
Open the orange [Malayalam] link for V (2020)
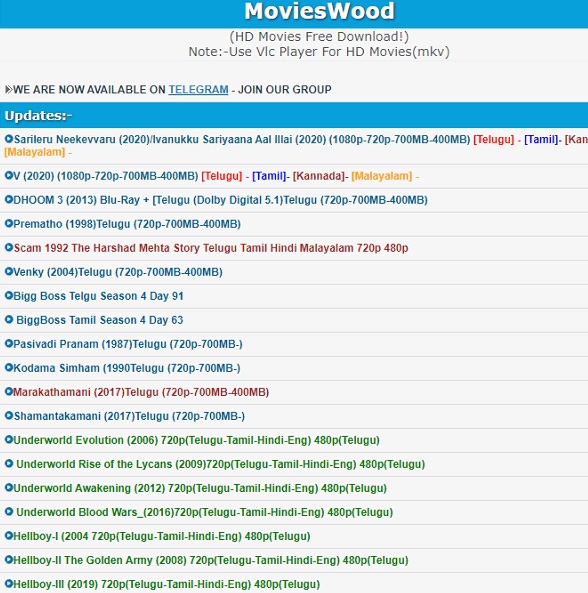click(382, 176)
